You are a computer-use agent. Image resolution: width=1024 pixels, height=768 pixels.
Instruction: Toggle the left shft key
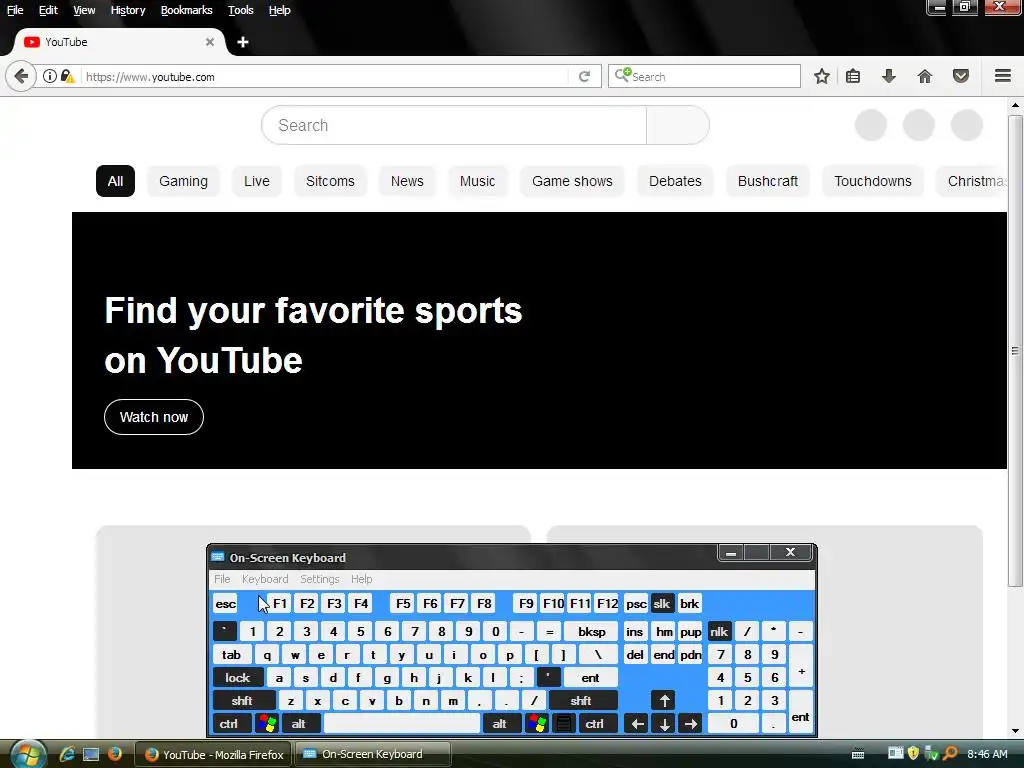[242, 701]
